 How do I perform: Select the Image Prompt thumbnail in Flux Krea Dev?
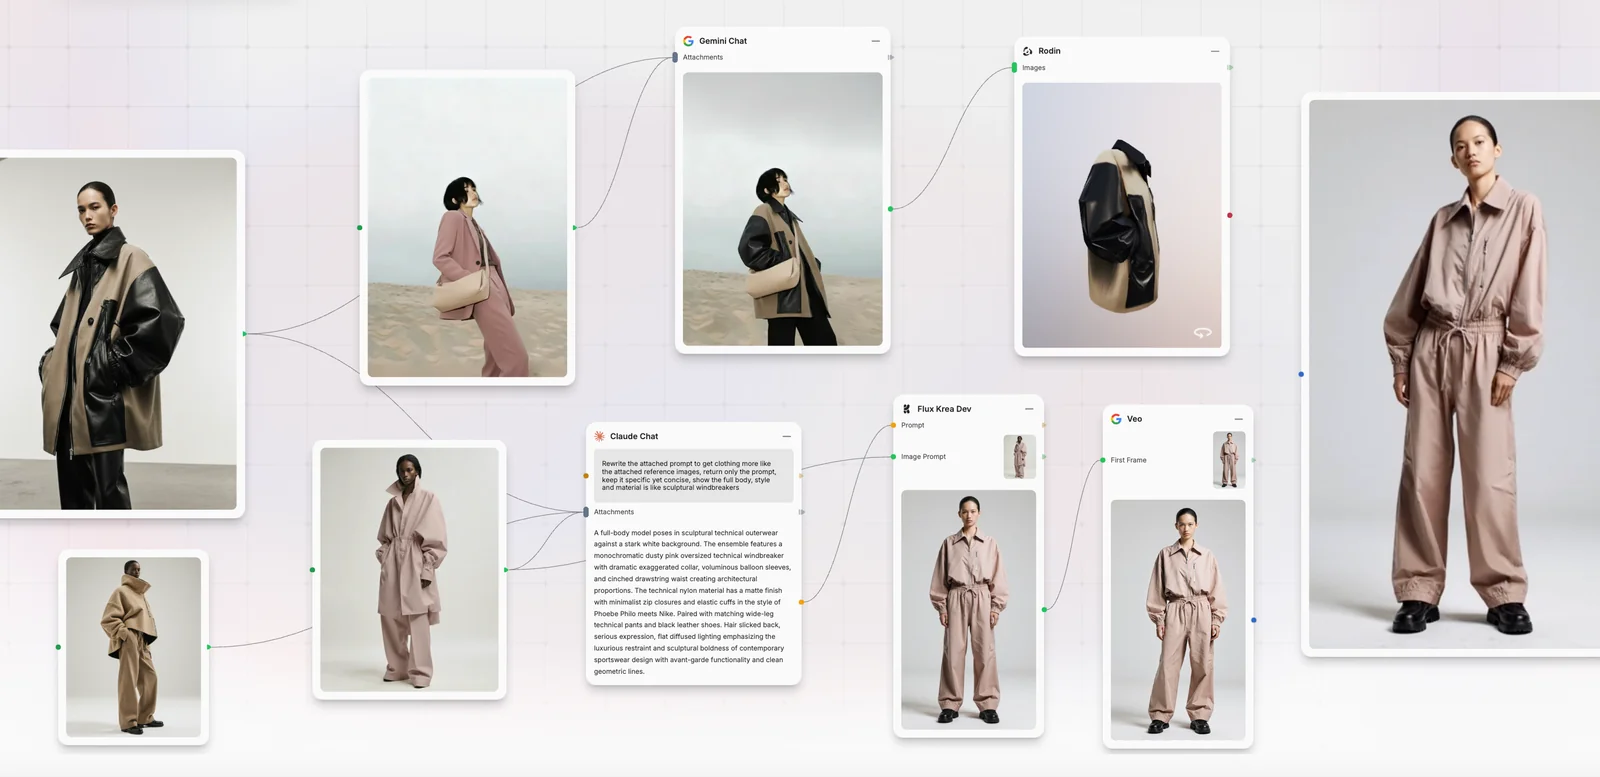pyautogui.click(x=1019, y=457)
